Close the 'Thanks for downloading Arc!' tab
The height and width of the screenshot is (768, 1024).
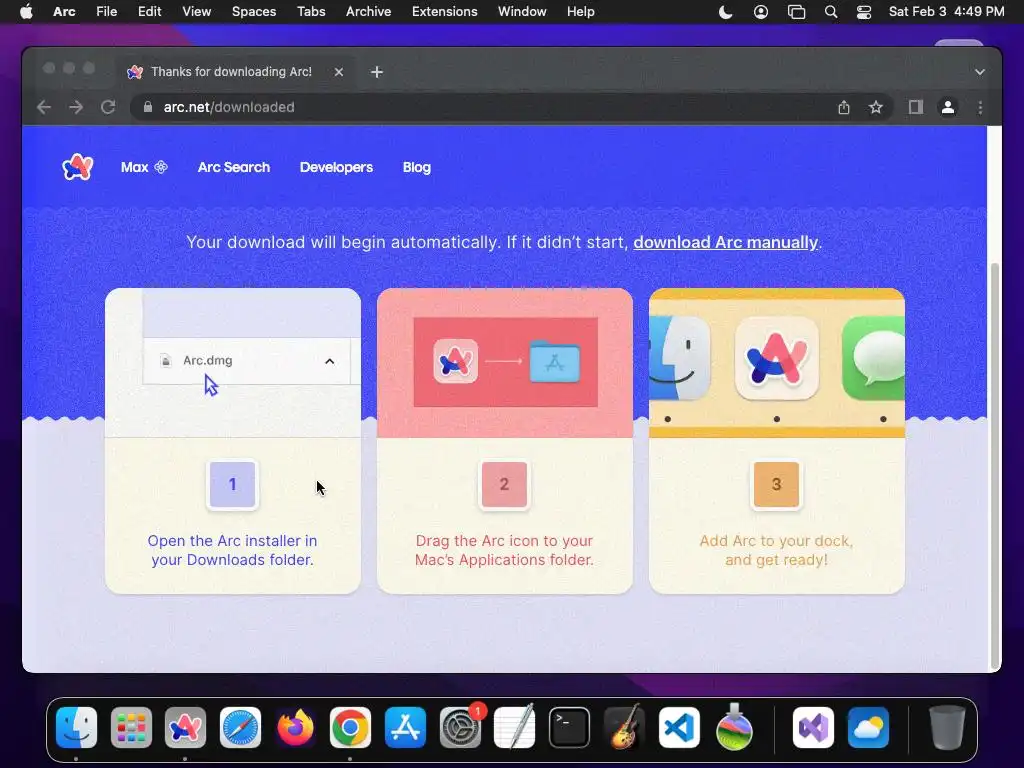(x=338, y=72)
